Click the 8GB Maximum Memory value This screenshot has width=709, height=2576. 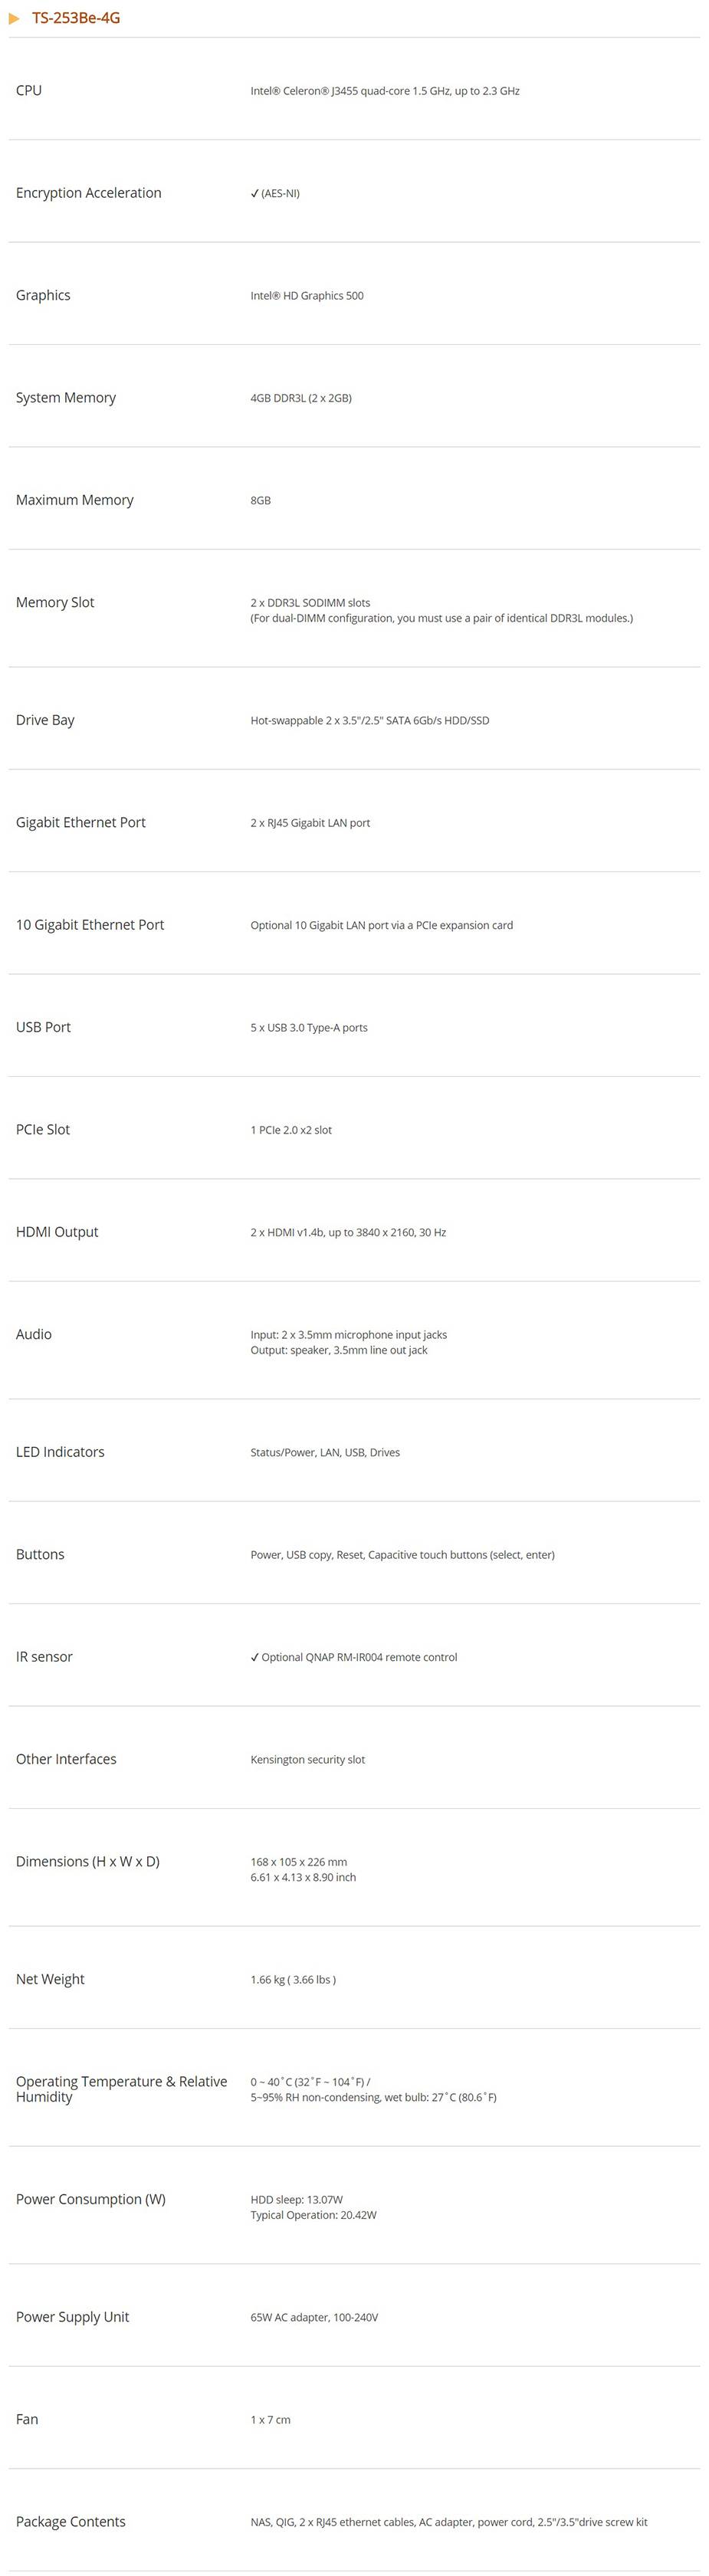pyautogui.click(x=261, y=501)
